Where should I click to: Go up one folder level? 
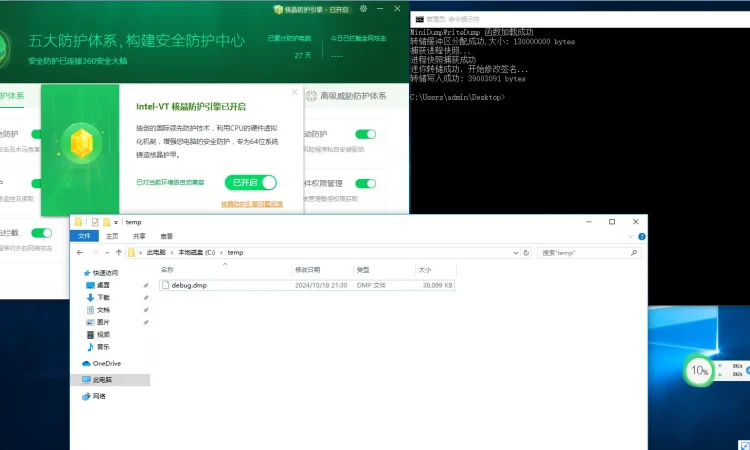click(119, 252)
